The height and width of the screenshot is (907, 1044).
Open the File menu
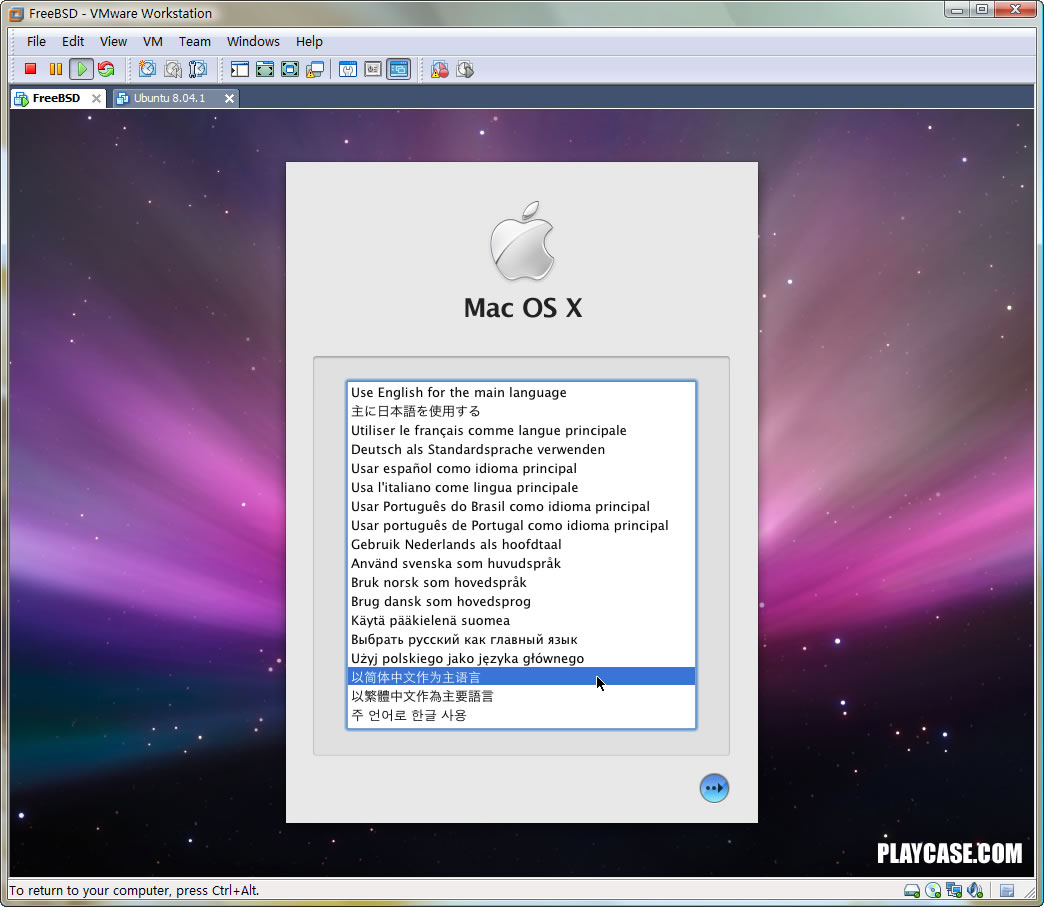36,41
